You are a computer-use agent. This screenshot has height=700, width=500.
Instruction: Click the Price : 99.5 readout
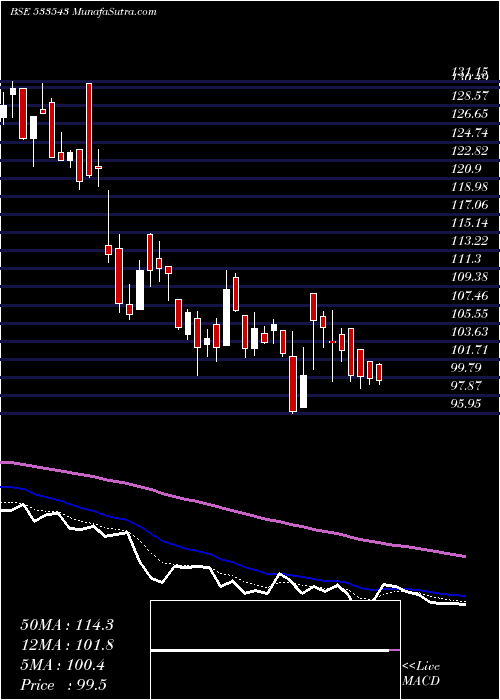63,685
